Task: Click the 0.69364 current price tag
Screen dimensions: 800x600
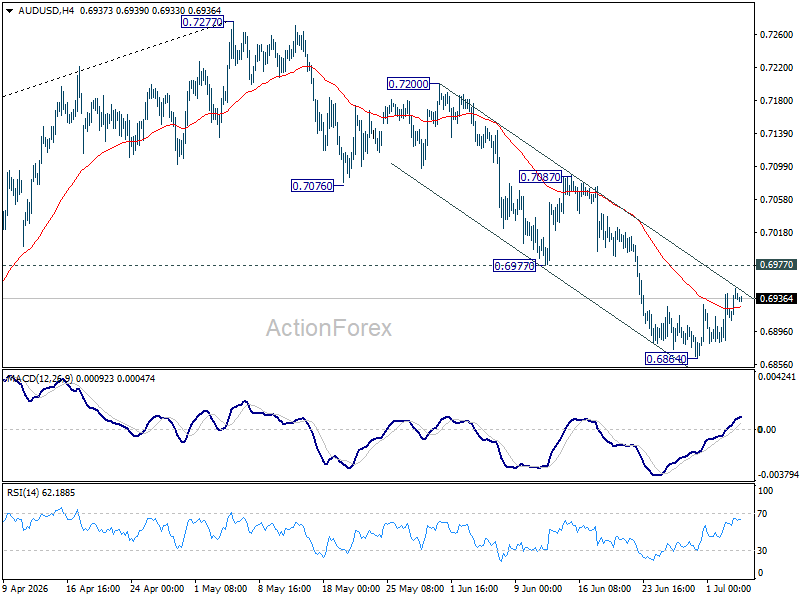Action: [x=777, y=298]
